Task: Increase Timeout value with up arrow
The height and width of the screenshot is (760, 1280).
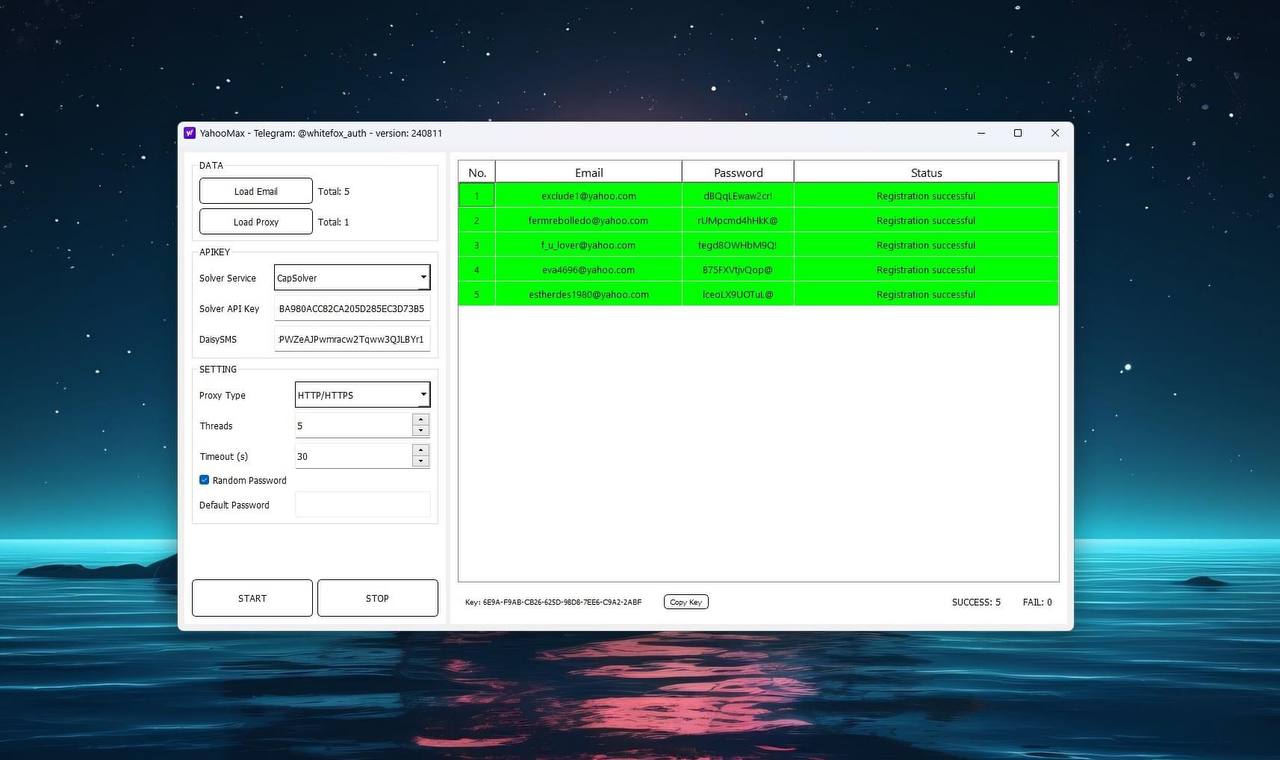Action: tap(421, 450)
